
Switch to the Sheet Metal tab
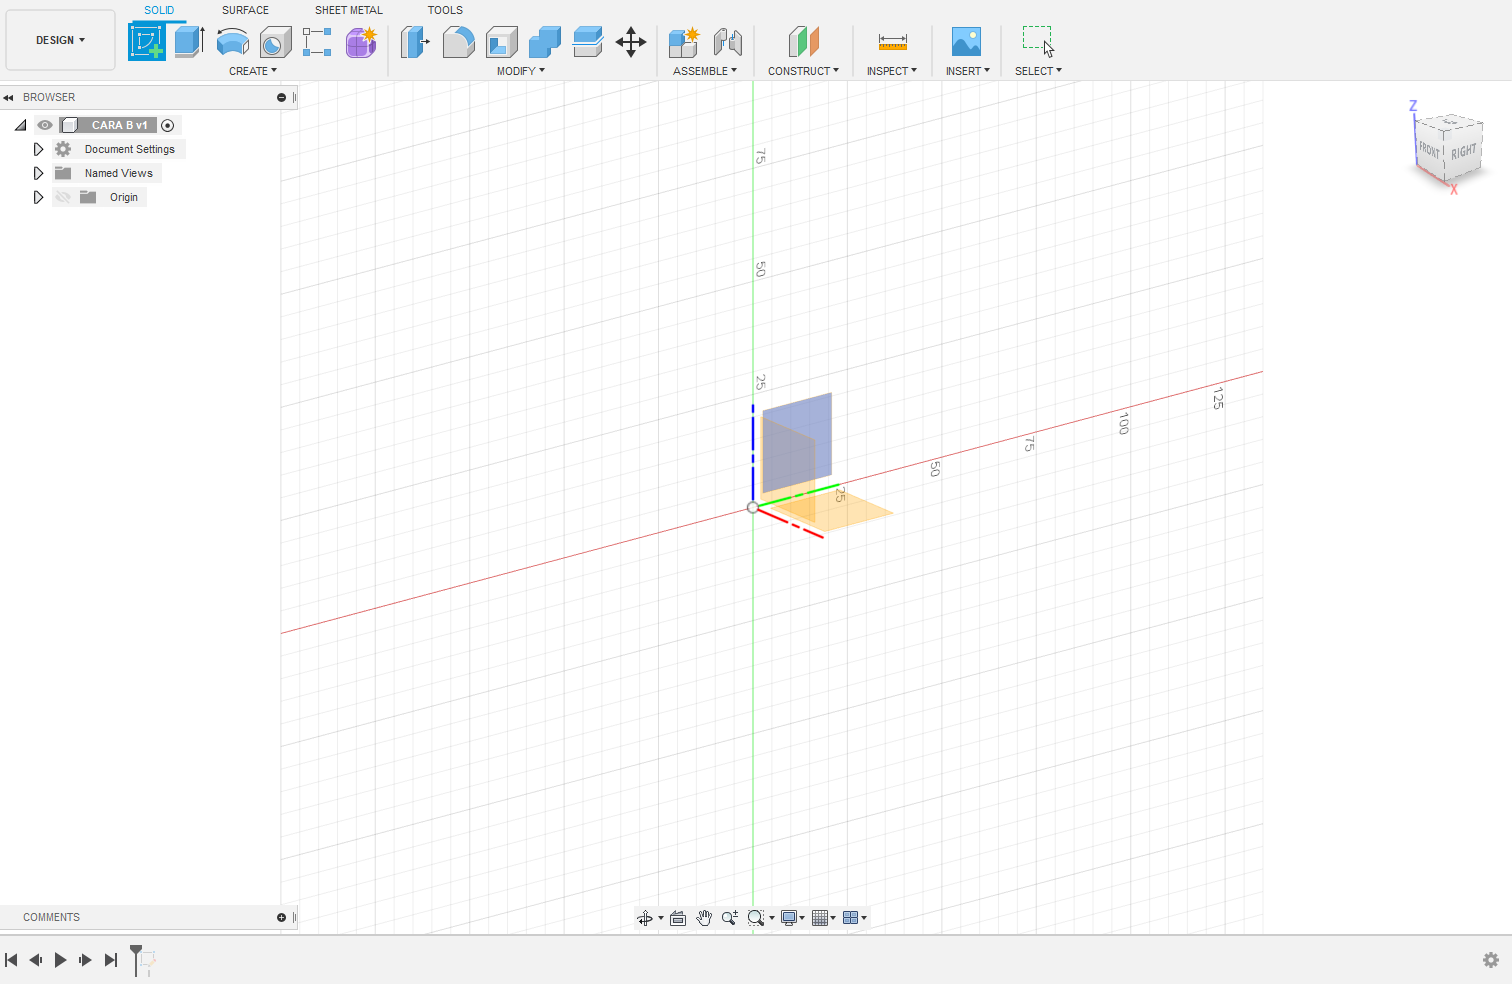(349, 10)
